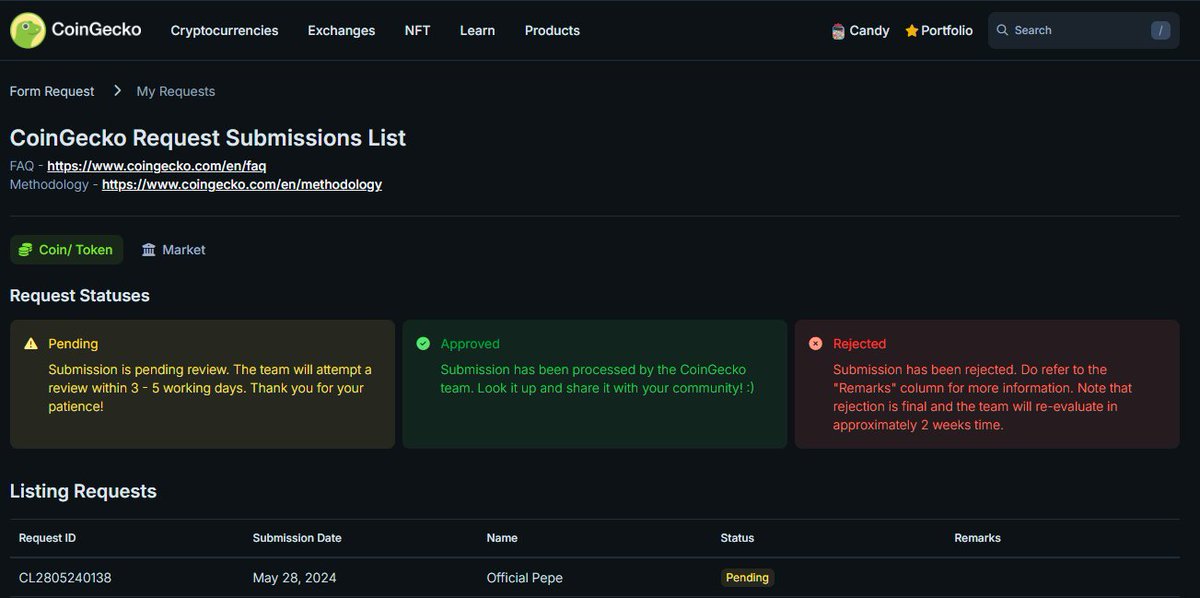Viewport: 1200px width, 598px height.
Task: Open My Requests breadcrumb
Action: click(176, 91)
